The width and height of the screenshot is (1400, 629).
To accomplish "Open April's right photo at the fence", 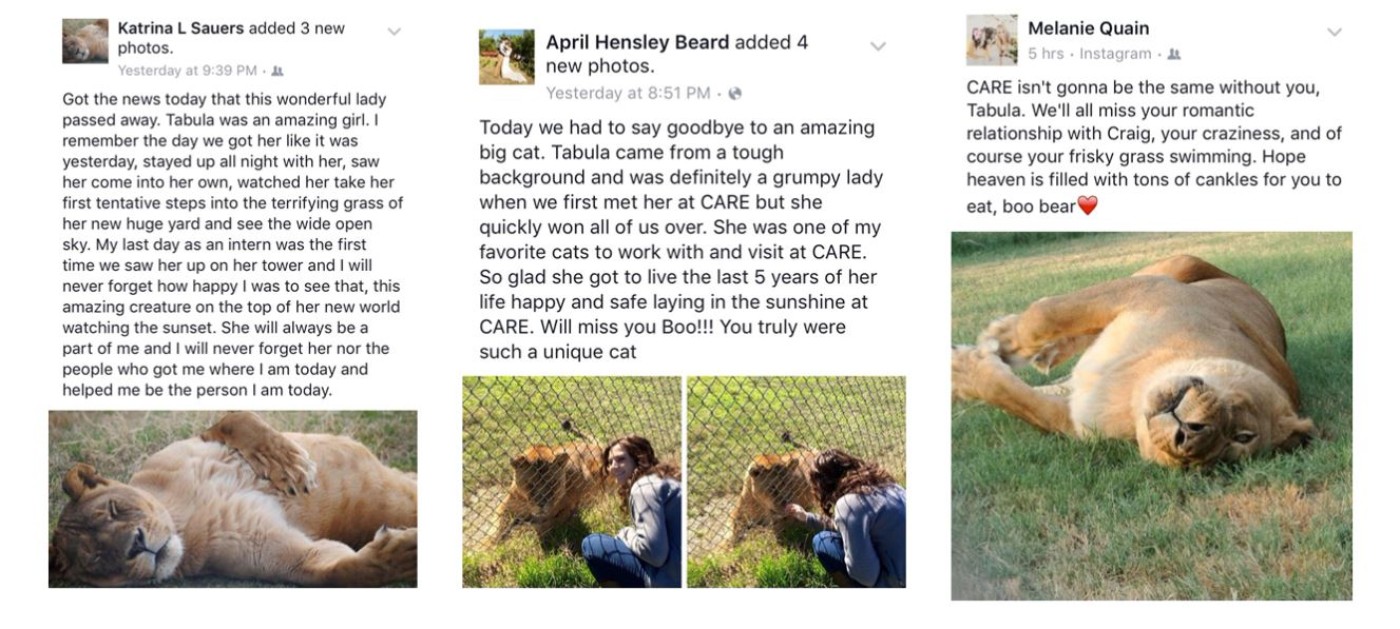I will pyautogui.click(x=796, y=482).
